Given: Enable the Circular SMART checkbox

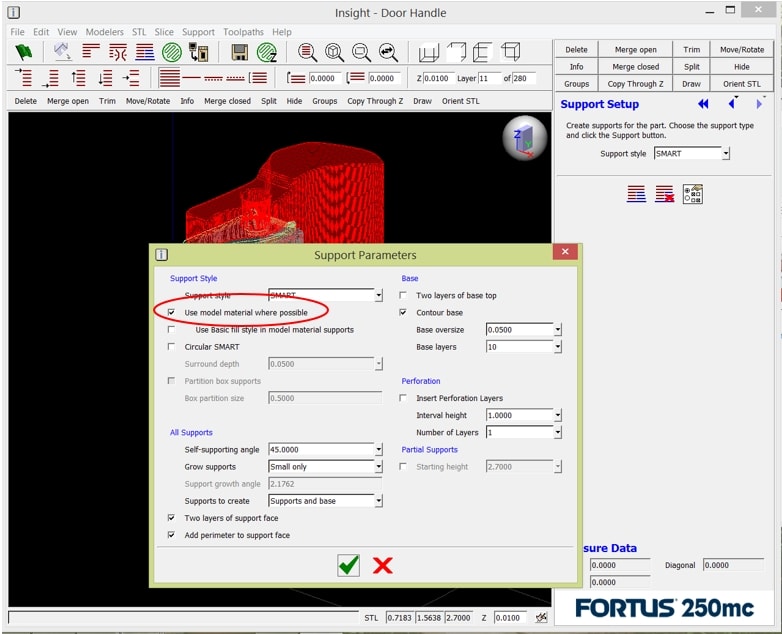Looking at the screenshot, I should pyautogui.click(x=173, y=347).
